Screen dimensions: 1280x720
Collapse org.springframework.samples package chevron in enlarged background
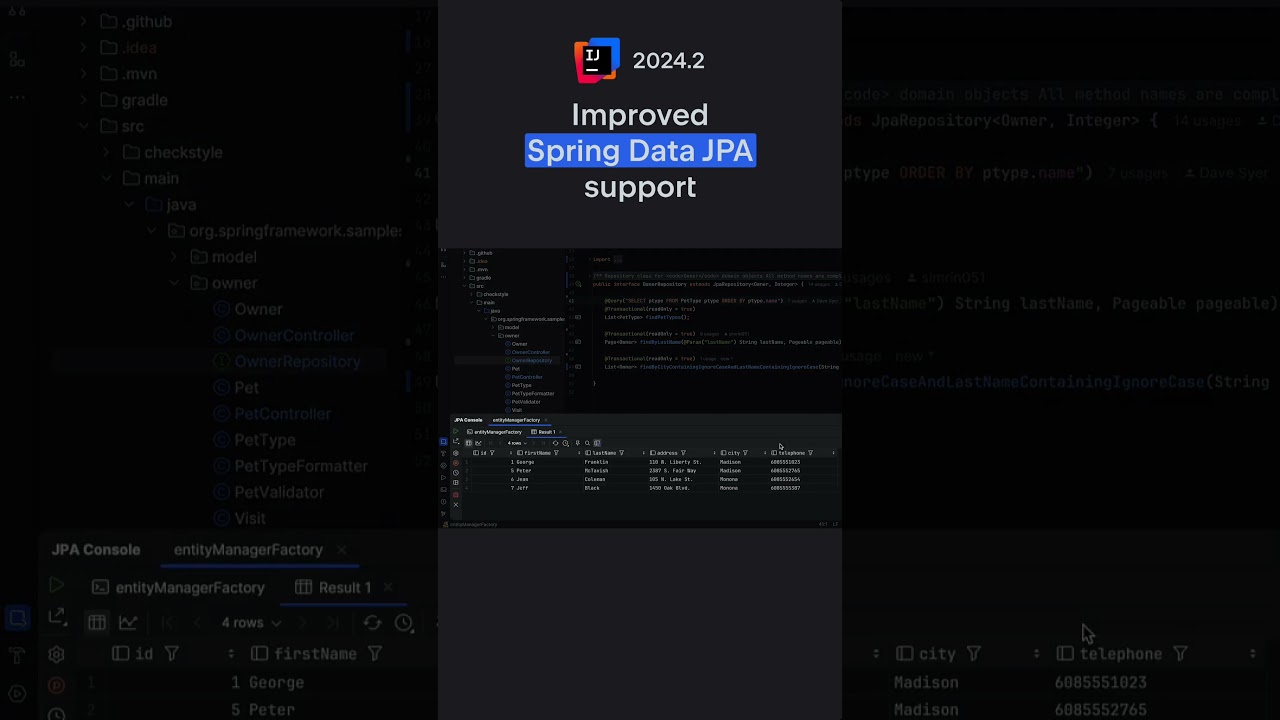(152, 231)
